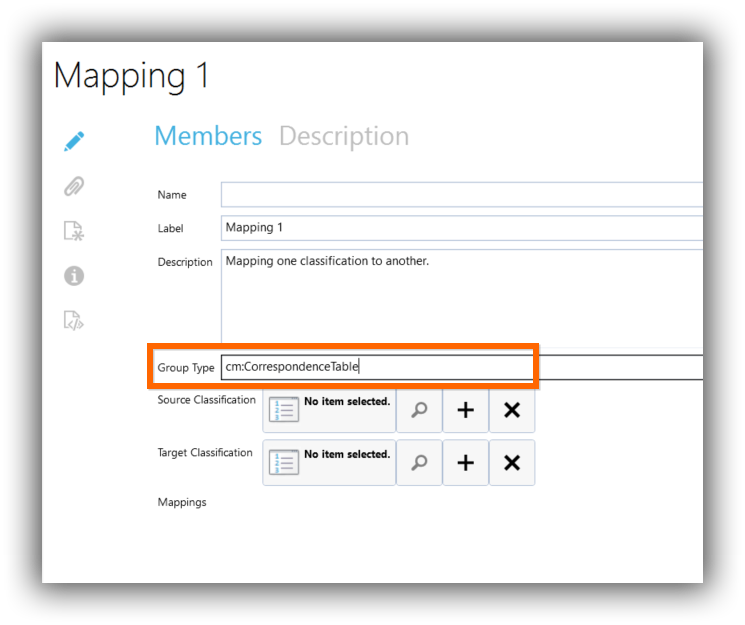Click the document asterisk sidebar icon
745x625 pixels.
click(74, 231)
